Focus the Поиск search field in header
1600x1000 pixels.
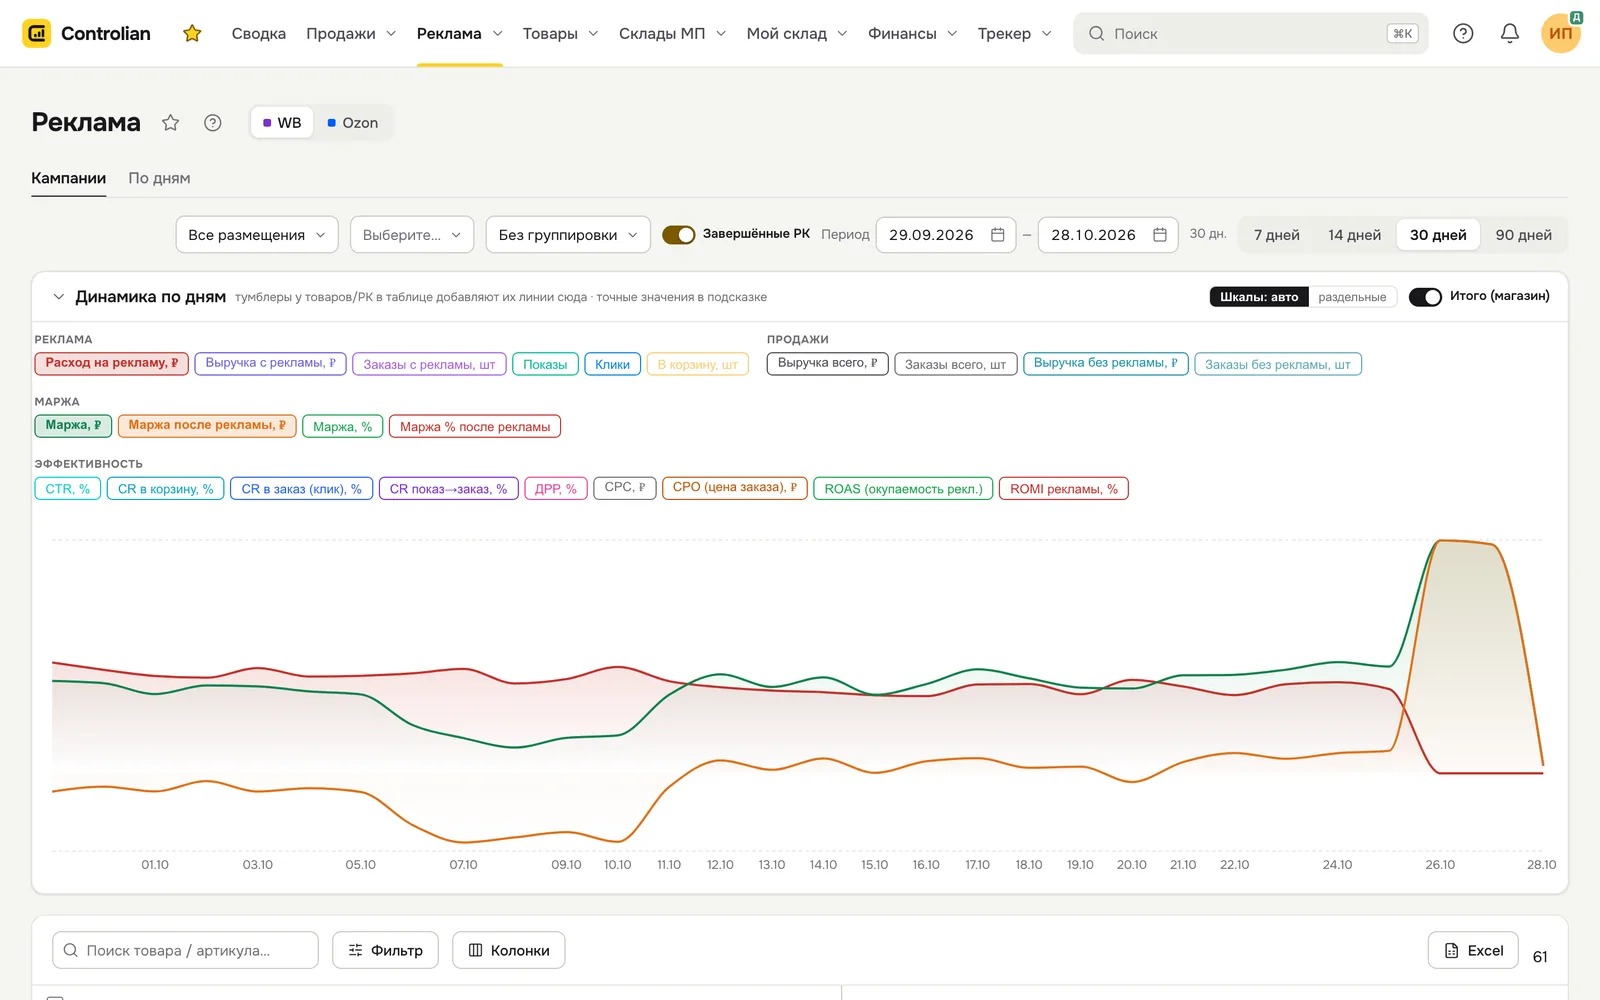pos(1250,33)
